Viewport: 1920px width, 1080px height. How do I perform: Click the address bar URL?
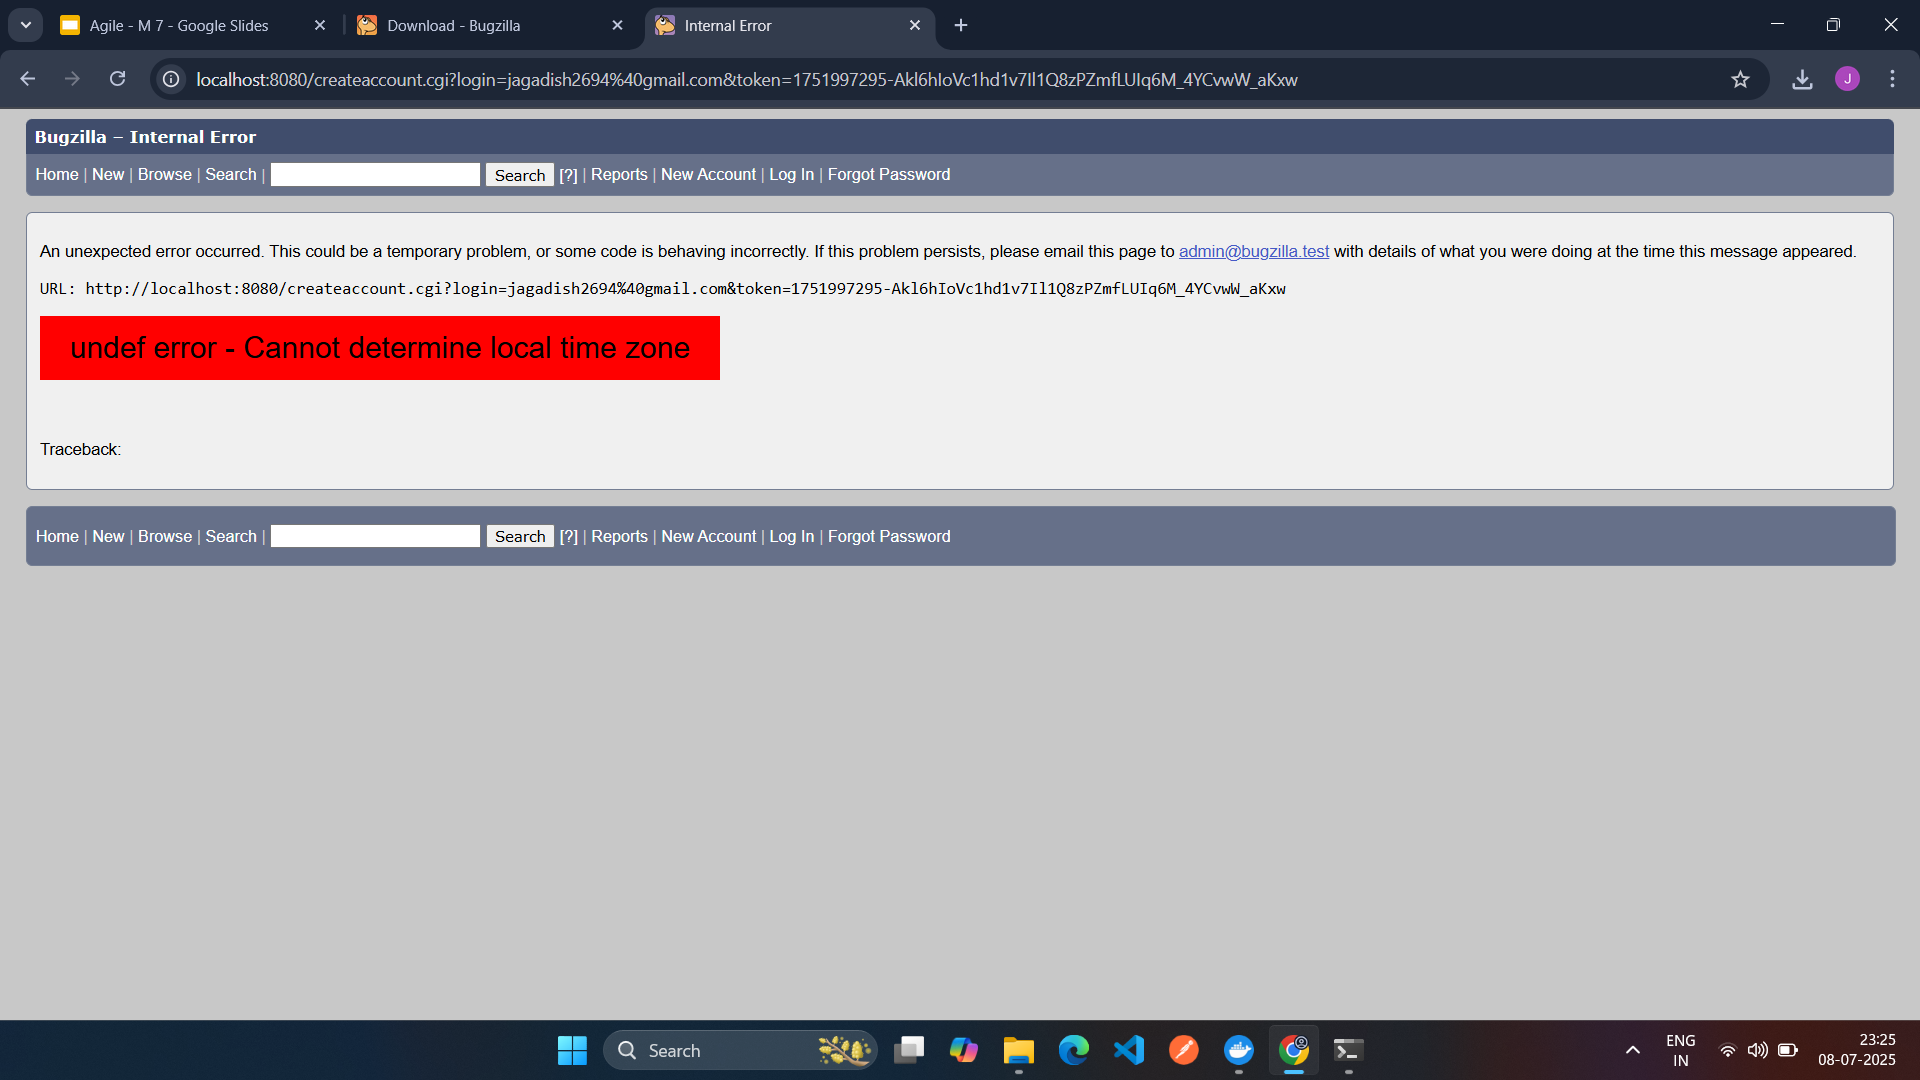tap(747, 79)
